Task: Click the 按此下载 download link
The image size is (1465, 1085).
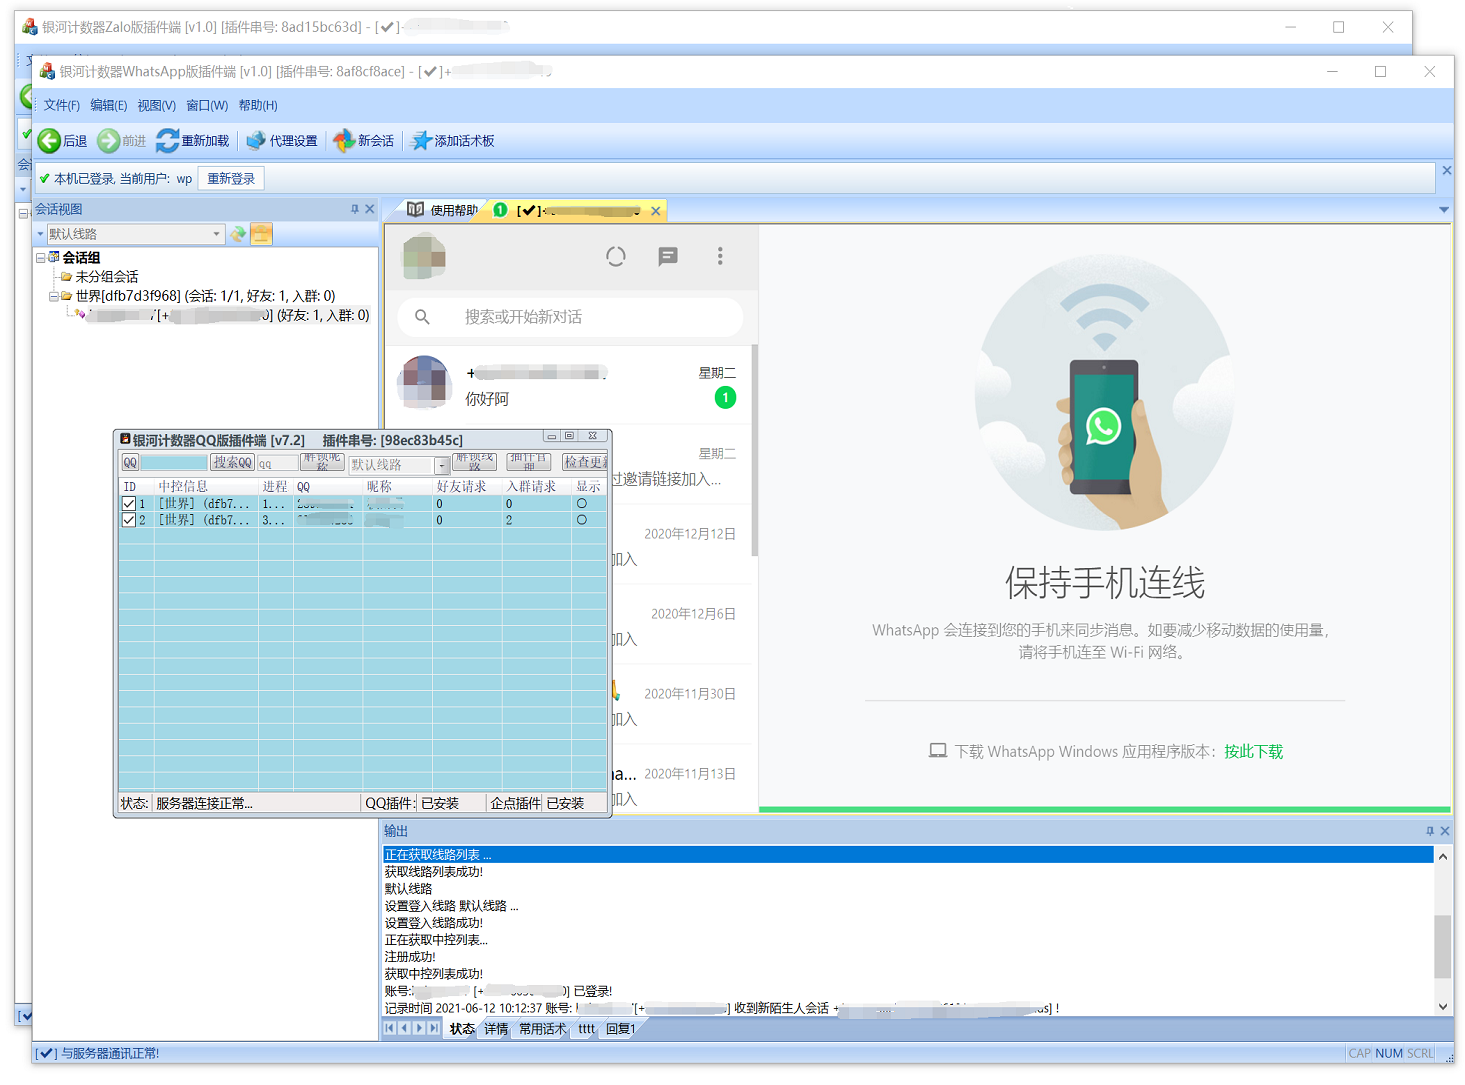Action: tap(1253, 751)
